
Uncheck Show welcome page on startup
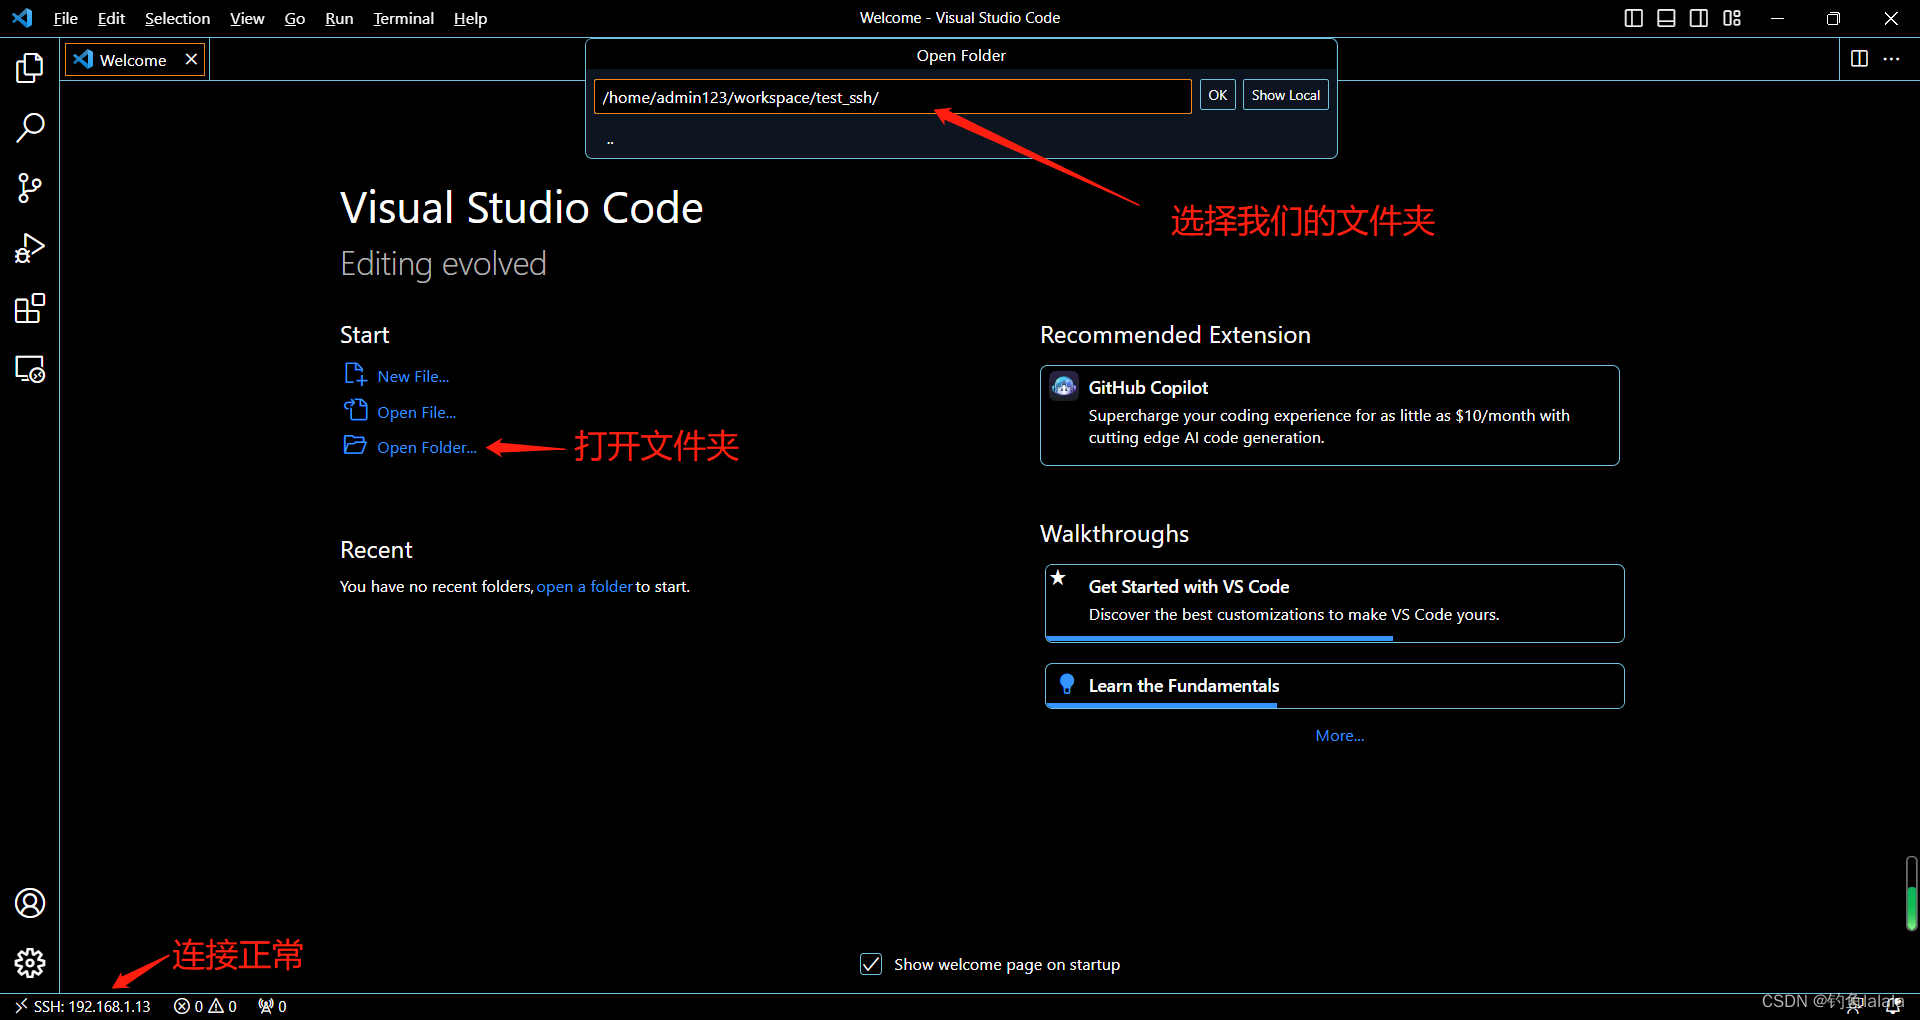871,964
